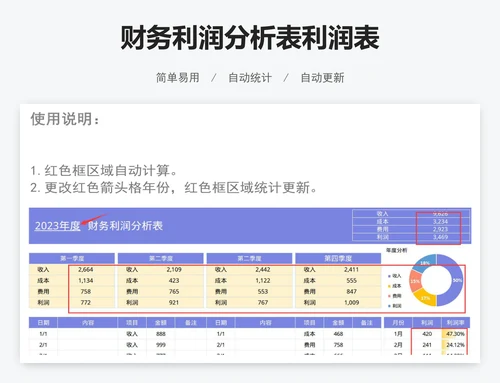500x383 pixels.
Task: Select the amount cell 999
Action: pyautogui.click(x=161, y=345)
